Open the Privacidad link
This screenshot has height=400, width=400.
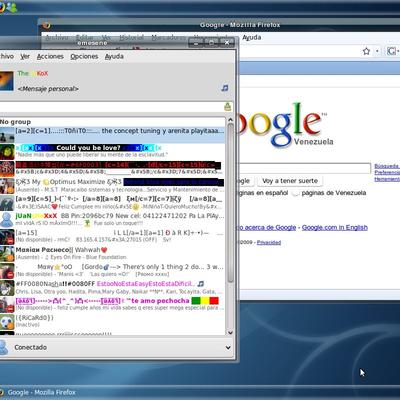click(269, 242)
